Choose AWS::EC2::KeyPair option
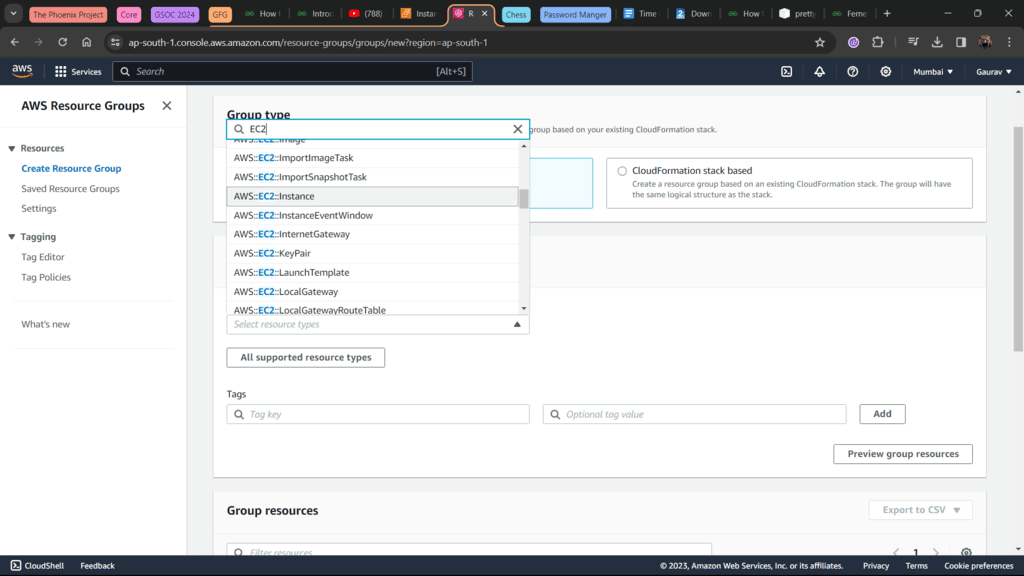The image size is (1024, 576). [372, 253]
